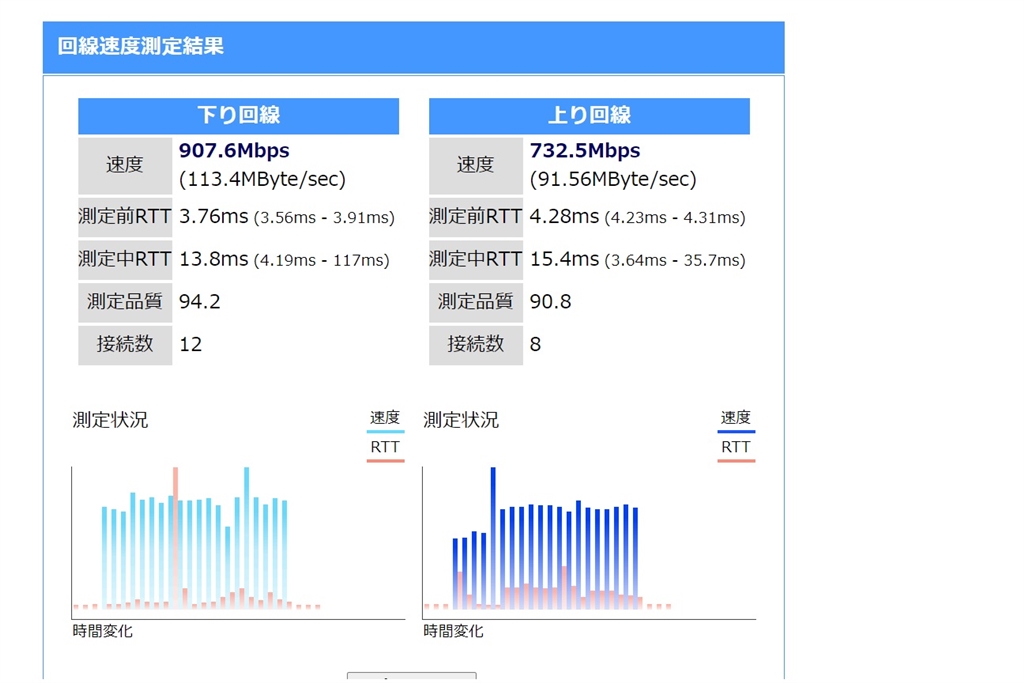Select the 上り回線 table header
The image size is (1024, 683).
pyautogui.click(x=589, y=116)
